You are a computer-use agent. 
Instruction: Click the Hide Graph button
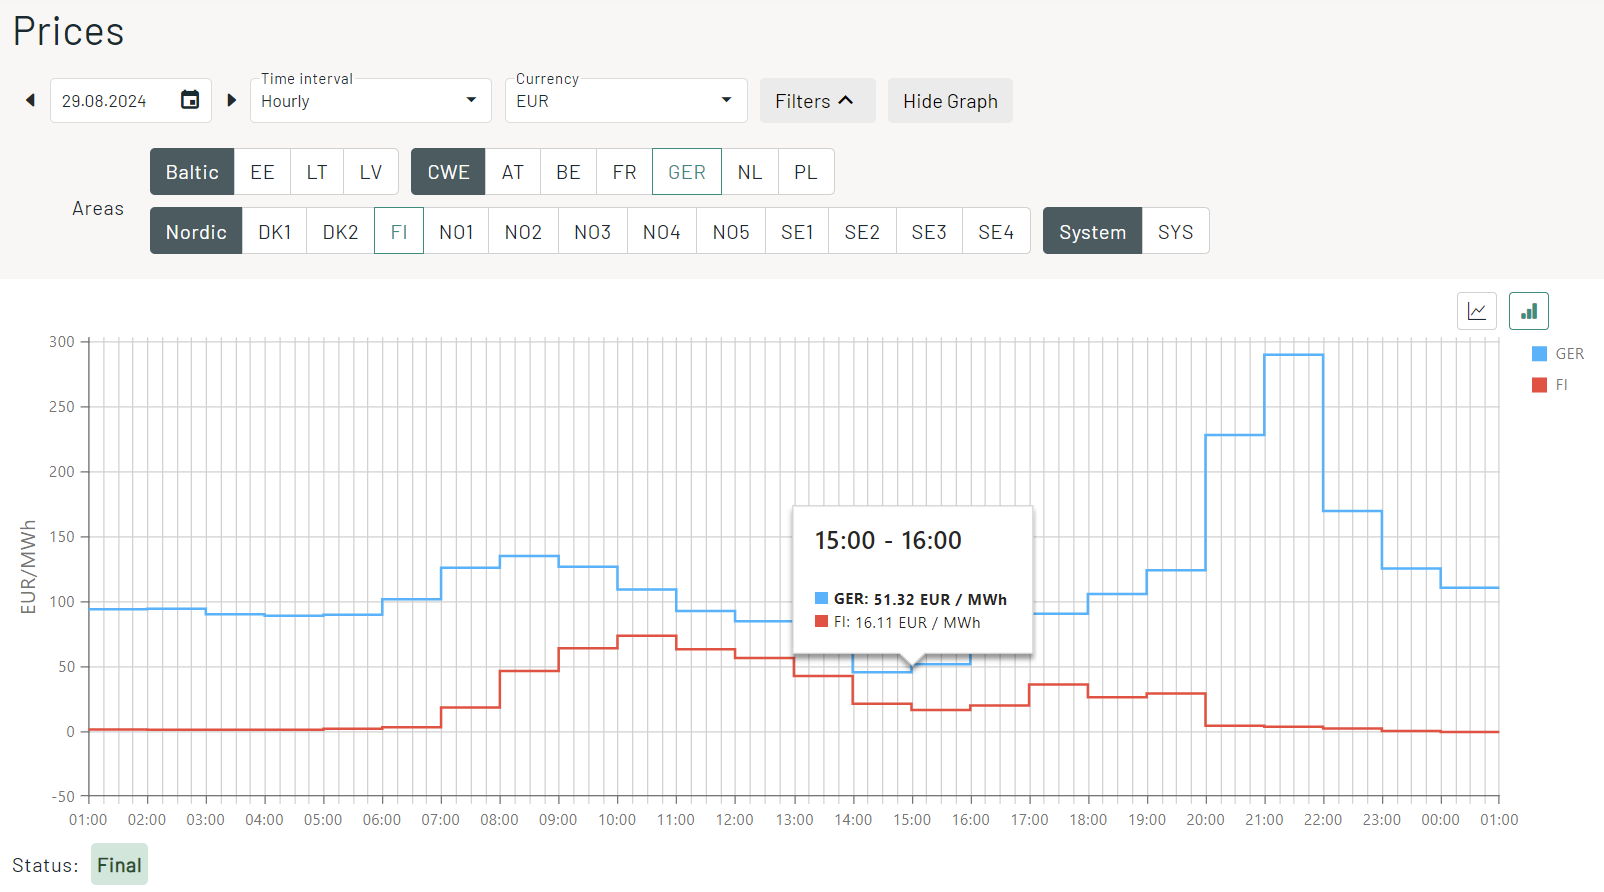[x=950, y=101]
